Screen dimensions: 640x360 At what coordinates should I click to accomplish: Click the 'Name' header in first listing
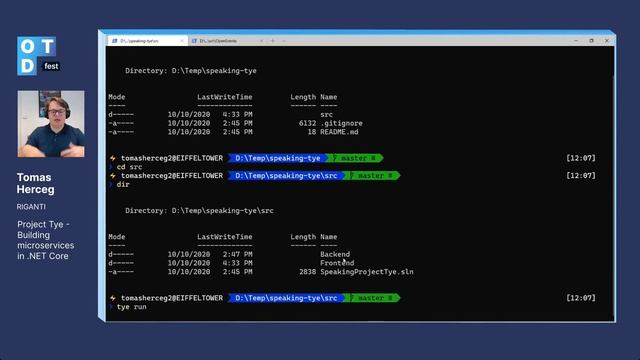click(329, 97)
